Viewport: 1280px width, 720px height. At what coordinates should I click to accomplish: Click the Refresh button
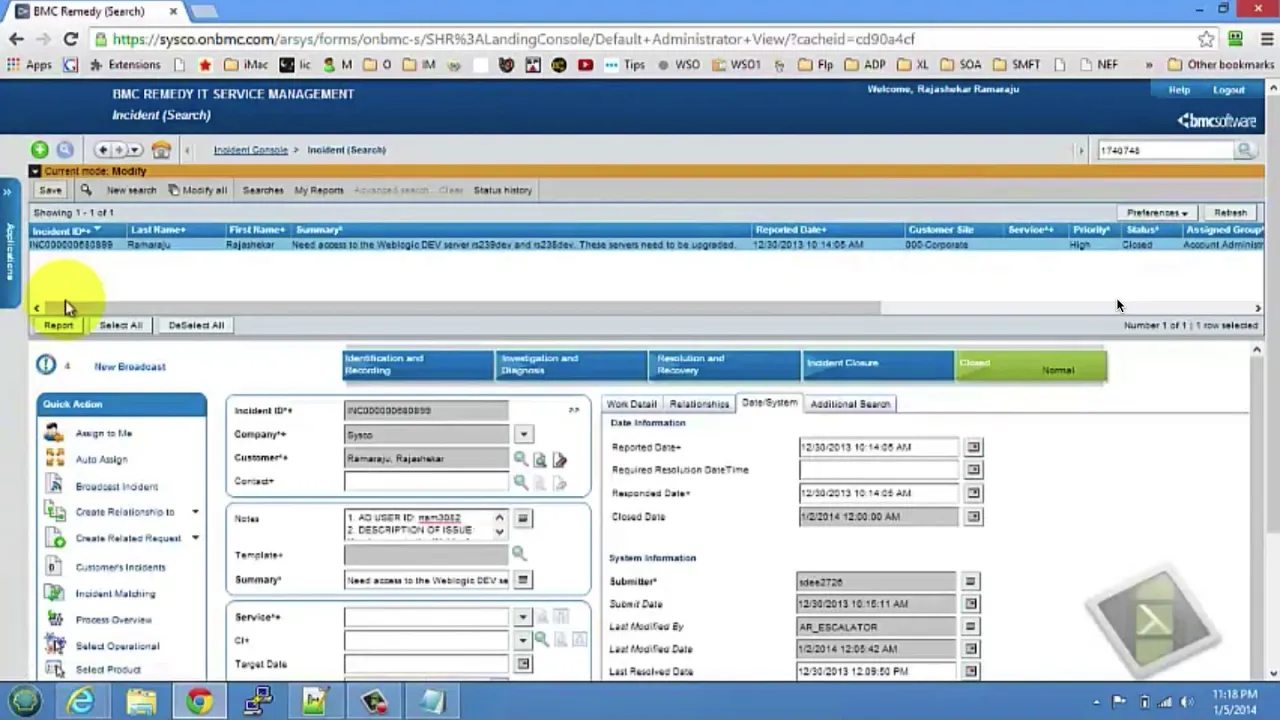tap(1230, 213)
